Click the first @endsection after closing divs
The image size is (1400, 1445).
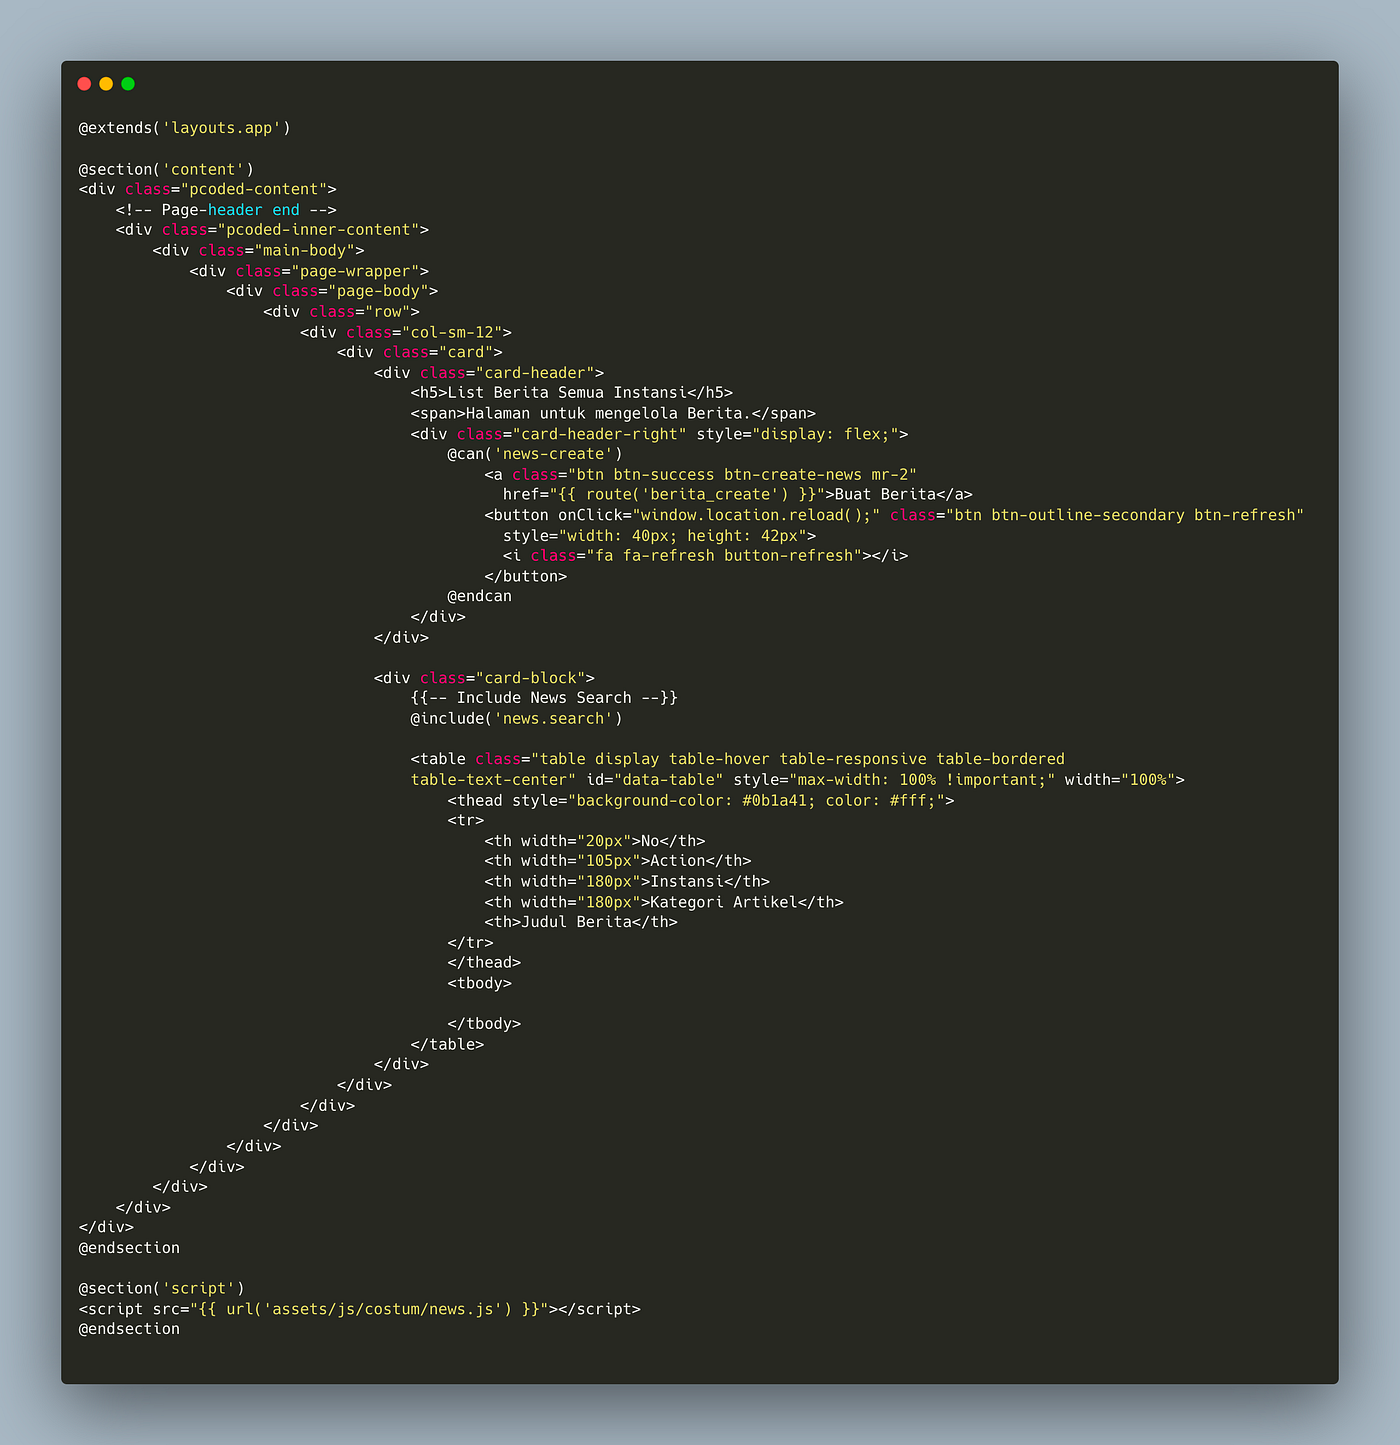[129, 1247]
